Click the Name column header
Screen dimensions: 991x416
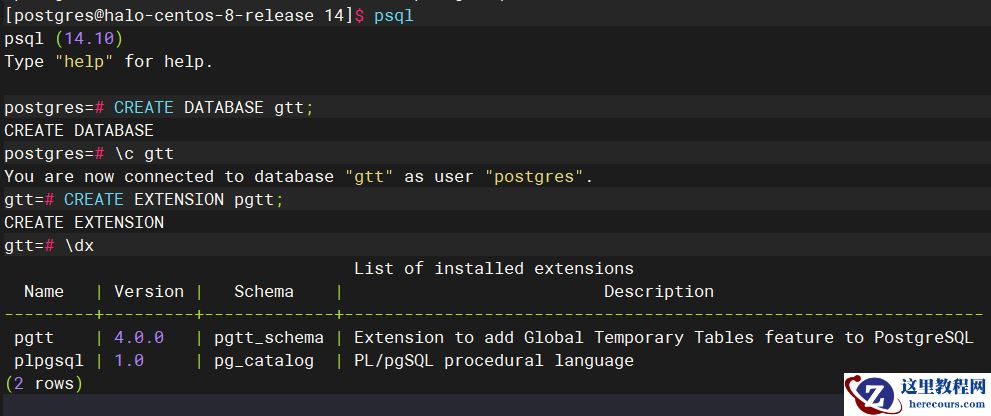44,292
